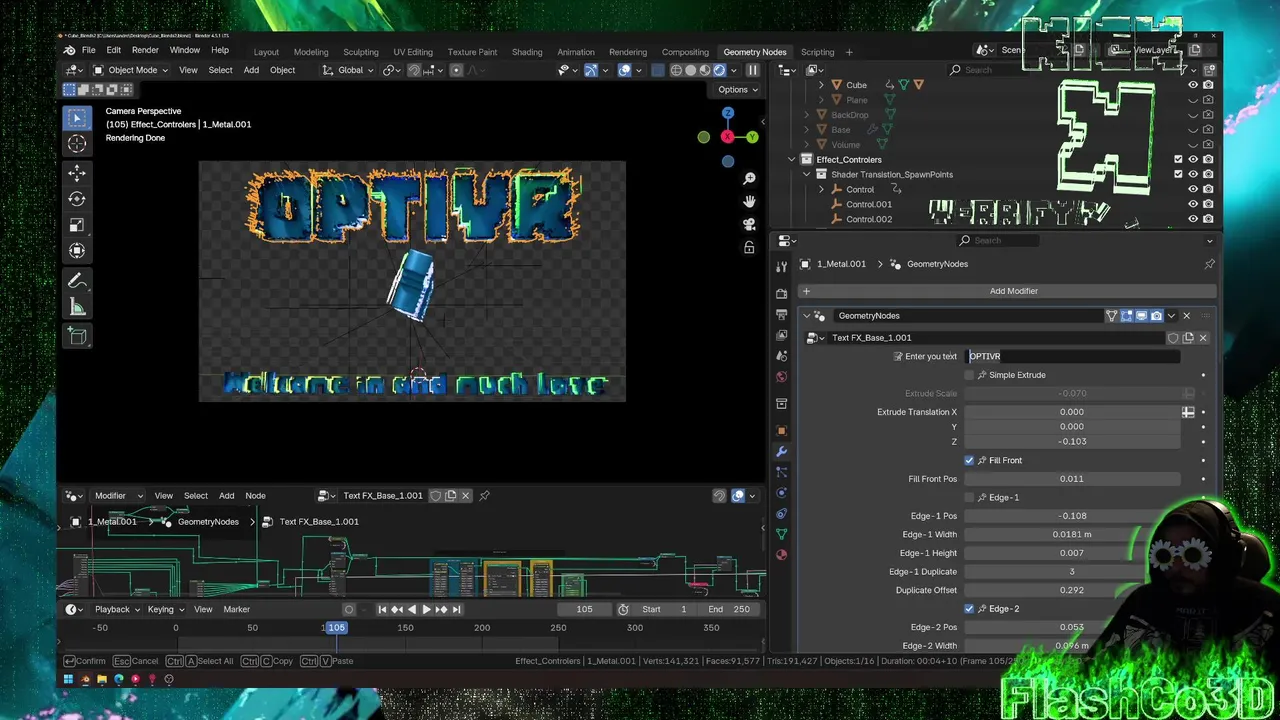Click the Add Modifier button
The height and width of the screenshot is (720, 1280).
click(x=1008, y=291)
